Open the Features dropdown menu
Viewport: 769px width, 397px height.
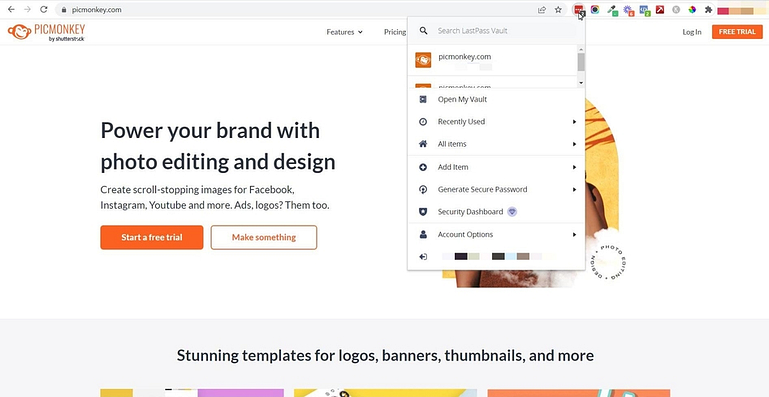tap(344, 32)
